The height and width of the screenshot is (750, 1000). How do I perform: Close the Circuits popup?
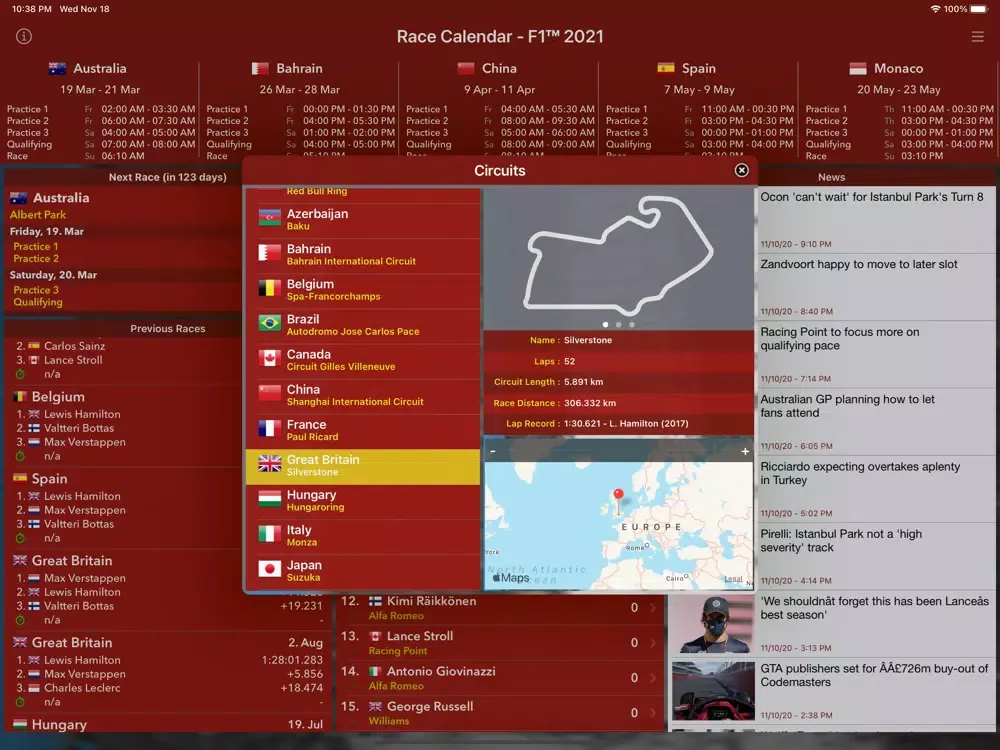click(741, 170)
